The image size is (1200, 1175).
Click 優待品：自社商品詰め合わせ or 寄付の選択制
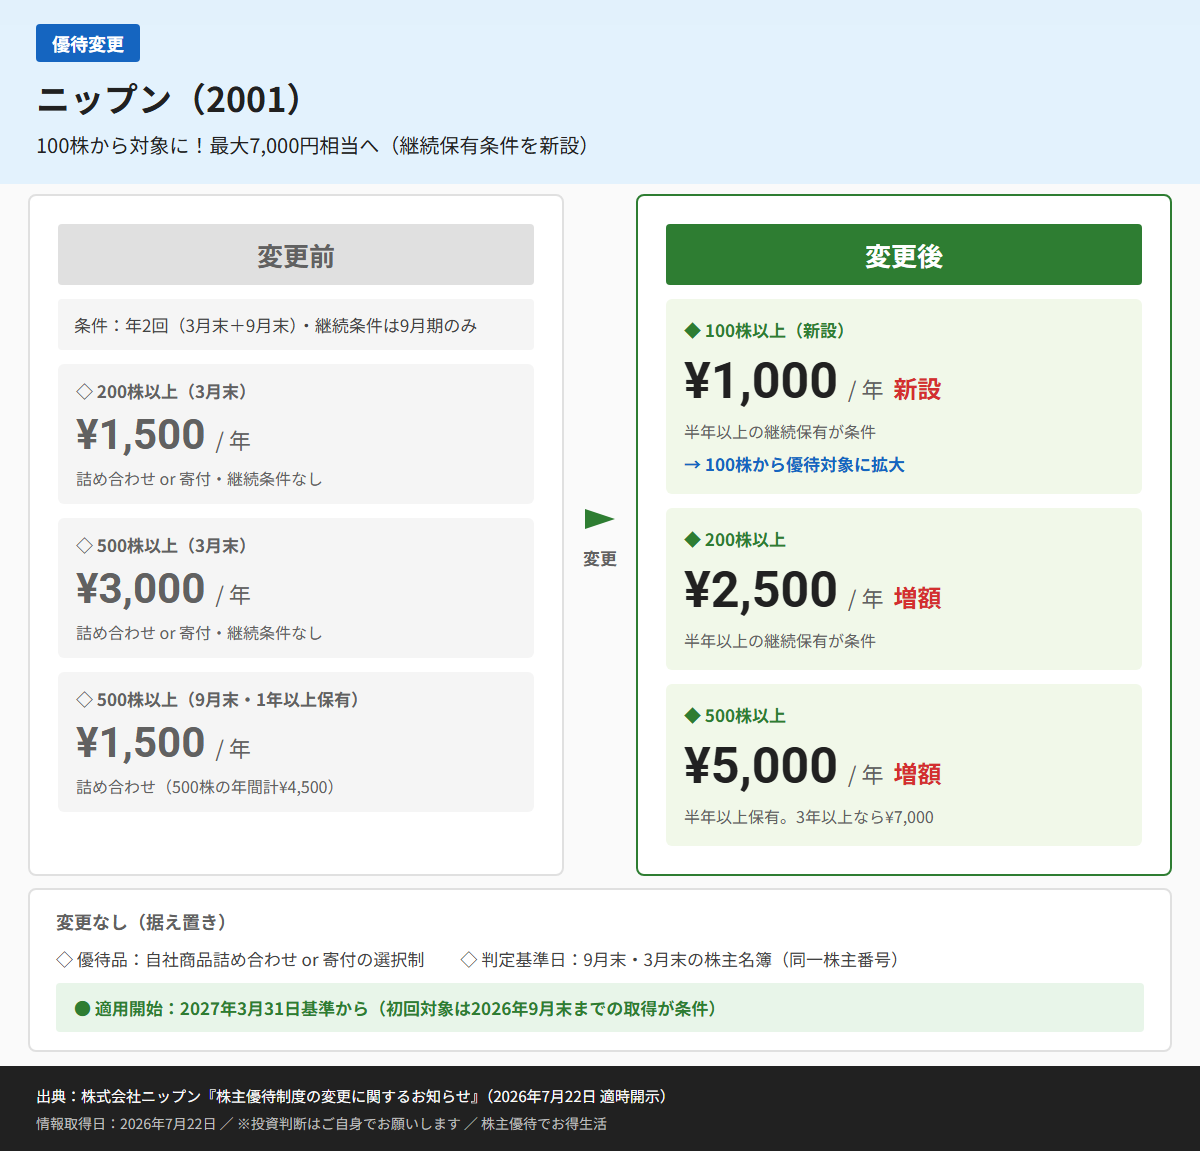[x=250, y=960]
